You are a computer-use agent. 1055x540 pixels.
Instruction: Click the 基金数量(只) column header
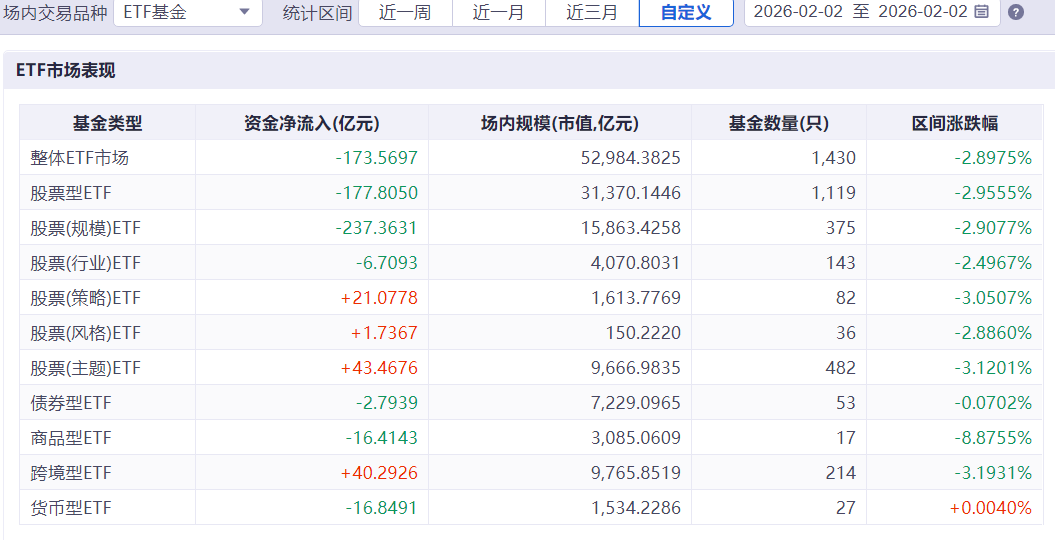point(779,123)
